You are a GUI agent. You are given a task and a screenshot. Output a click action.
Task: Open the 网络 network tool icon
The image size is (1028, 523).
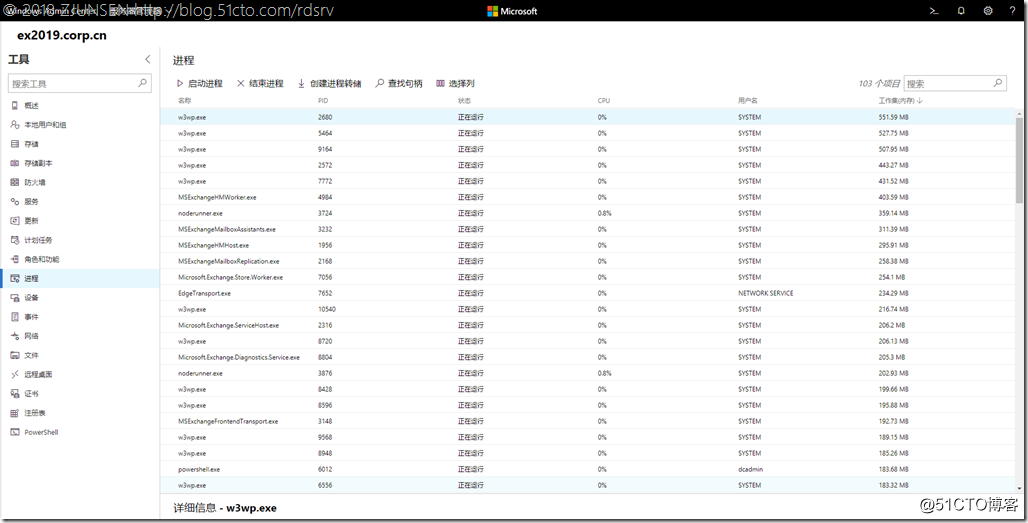point(14,336)
